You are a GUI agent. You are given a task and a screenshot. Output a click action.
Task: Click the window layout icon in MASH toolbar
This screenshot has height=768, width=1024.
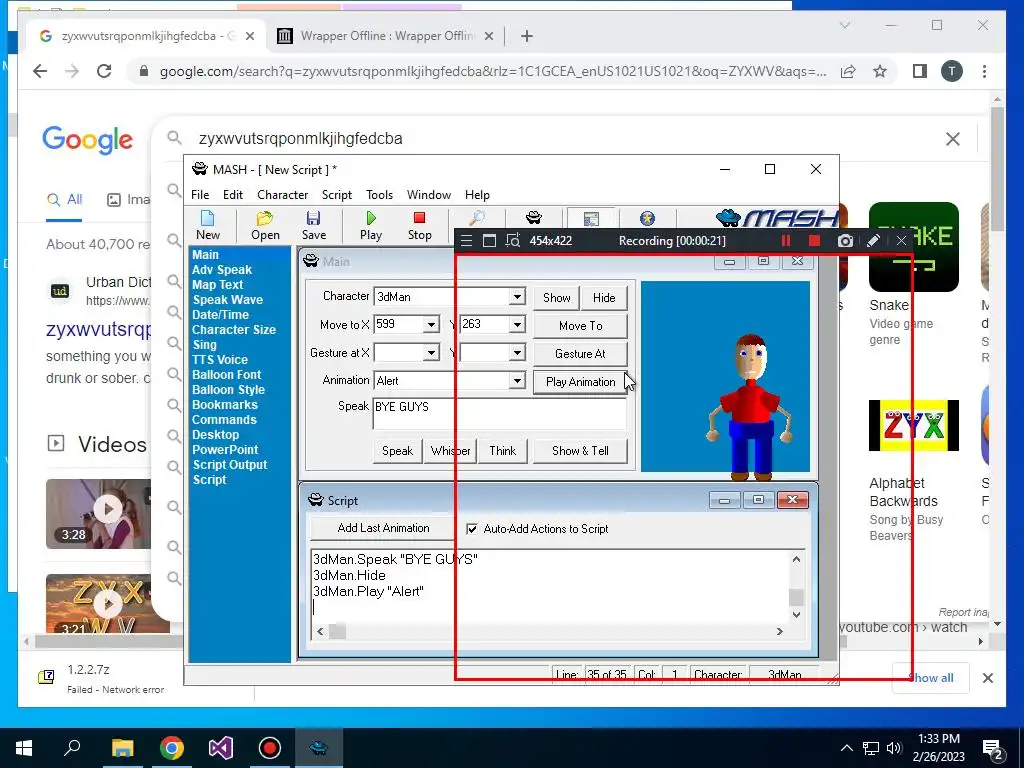click(591, 219)
